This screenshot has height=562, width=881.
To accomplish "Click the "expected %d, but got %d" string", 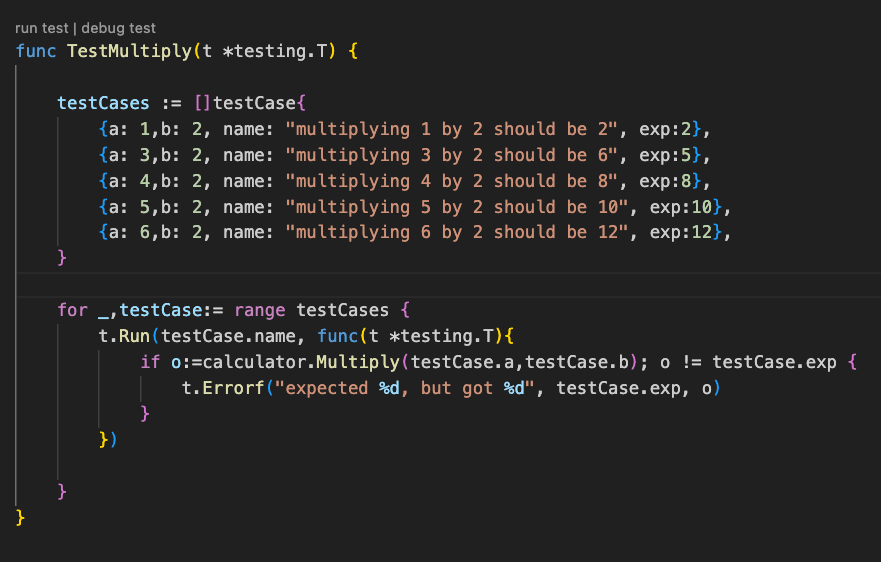I will pyautogui.click(x=411, y=388).
